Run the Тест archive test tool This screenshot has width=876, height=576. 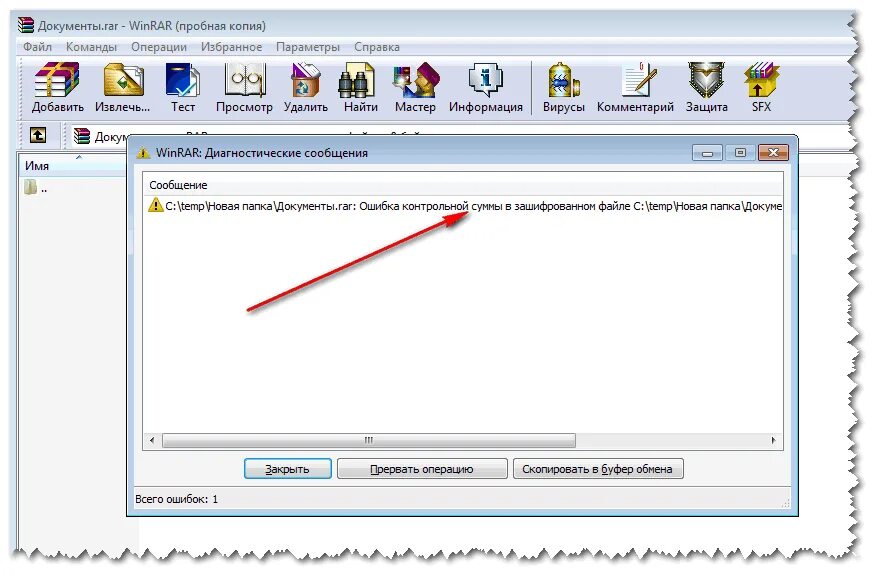(x=183, y=88)
